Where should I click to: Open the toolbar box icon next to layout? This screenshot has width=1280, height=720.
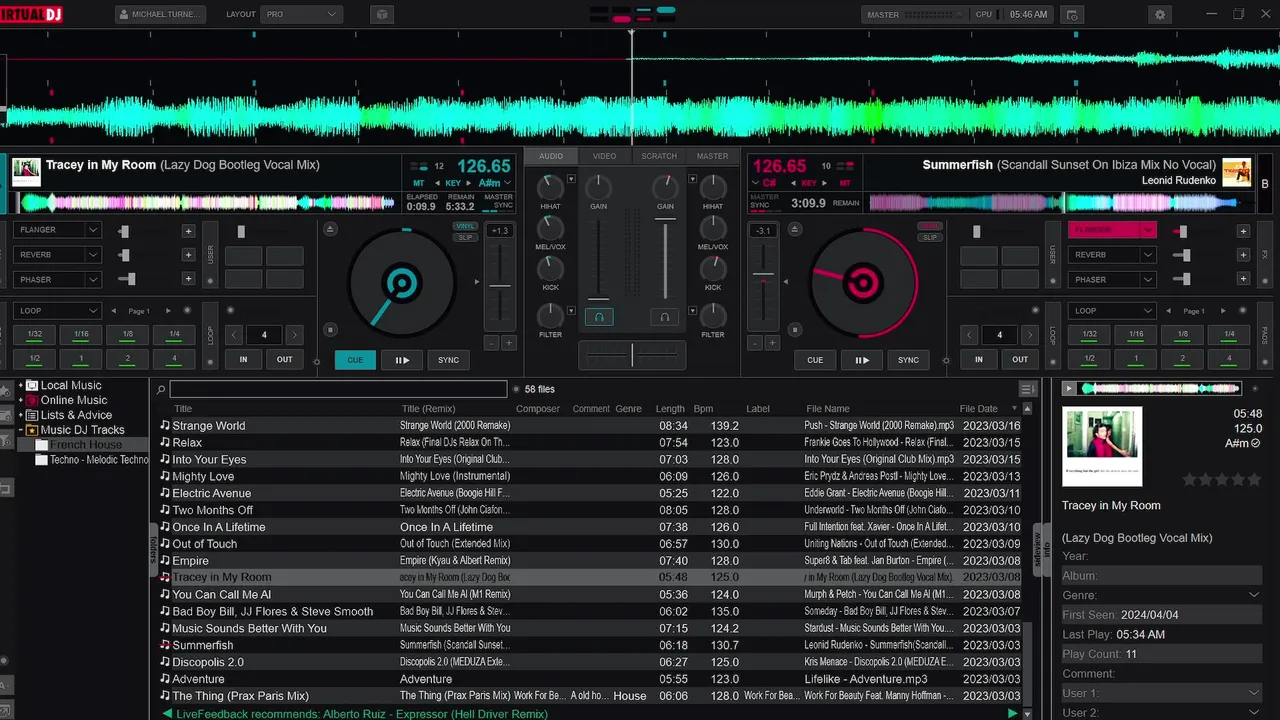381,15
